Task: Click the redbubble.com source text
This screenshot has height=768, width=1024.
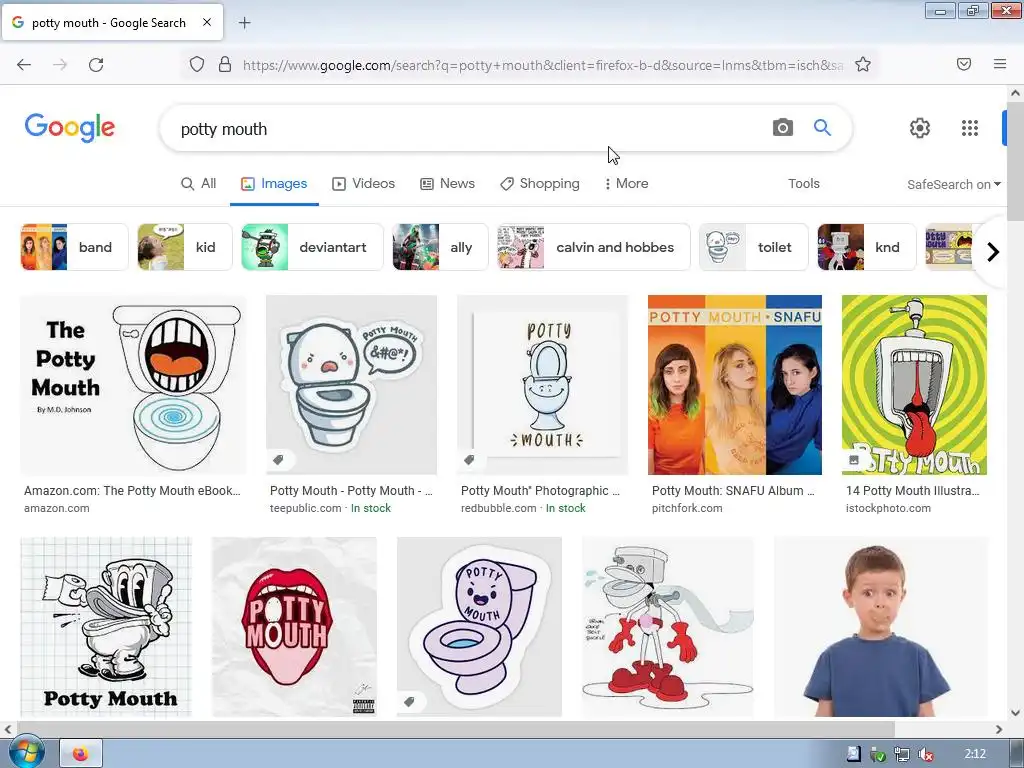Action: [x=498, y=508]
